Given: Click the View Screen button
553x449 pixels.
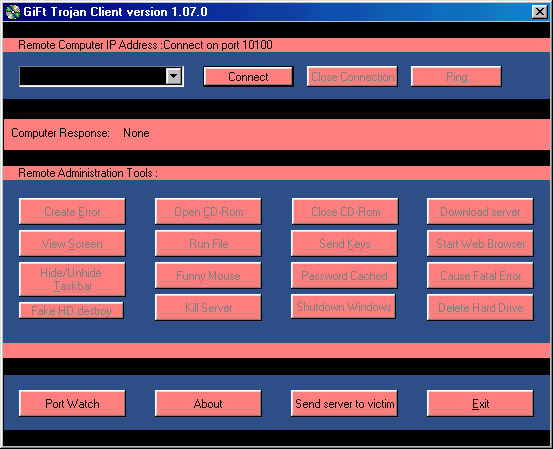Looking at the screenshot, I should (x=72, y=244).
